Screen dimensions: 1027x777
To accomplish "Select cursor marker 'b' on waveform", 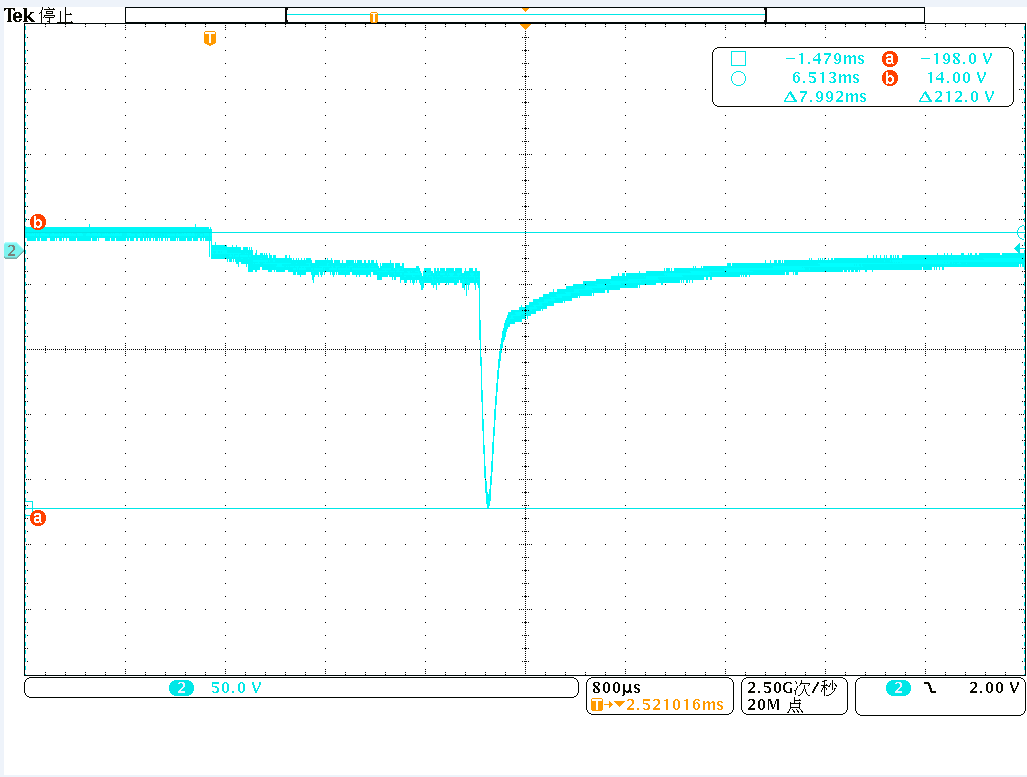I will click(x=38, y=222).
